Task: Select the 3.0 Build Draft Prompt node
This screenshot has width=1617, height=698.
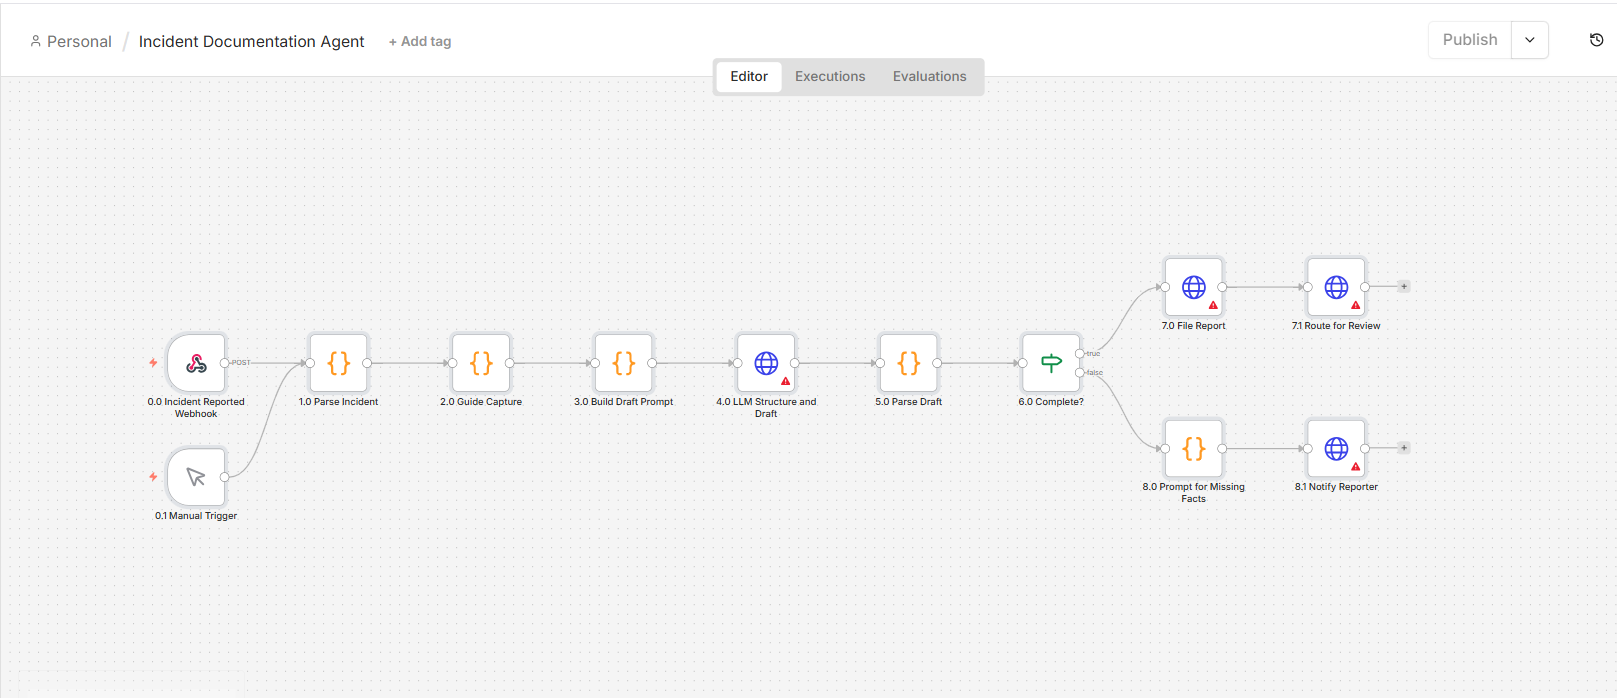Action: coord(624,363)
